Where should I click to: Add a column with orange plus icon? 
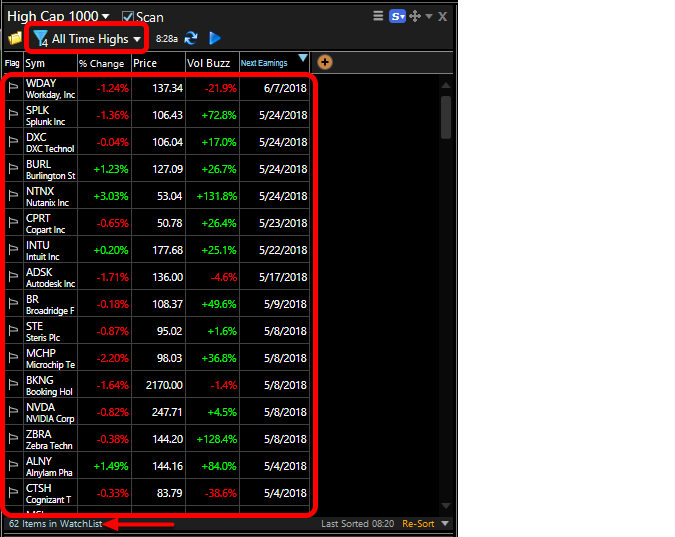point(325,62)
